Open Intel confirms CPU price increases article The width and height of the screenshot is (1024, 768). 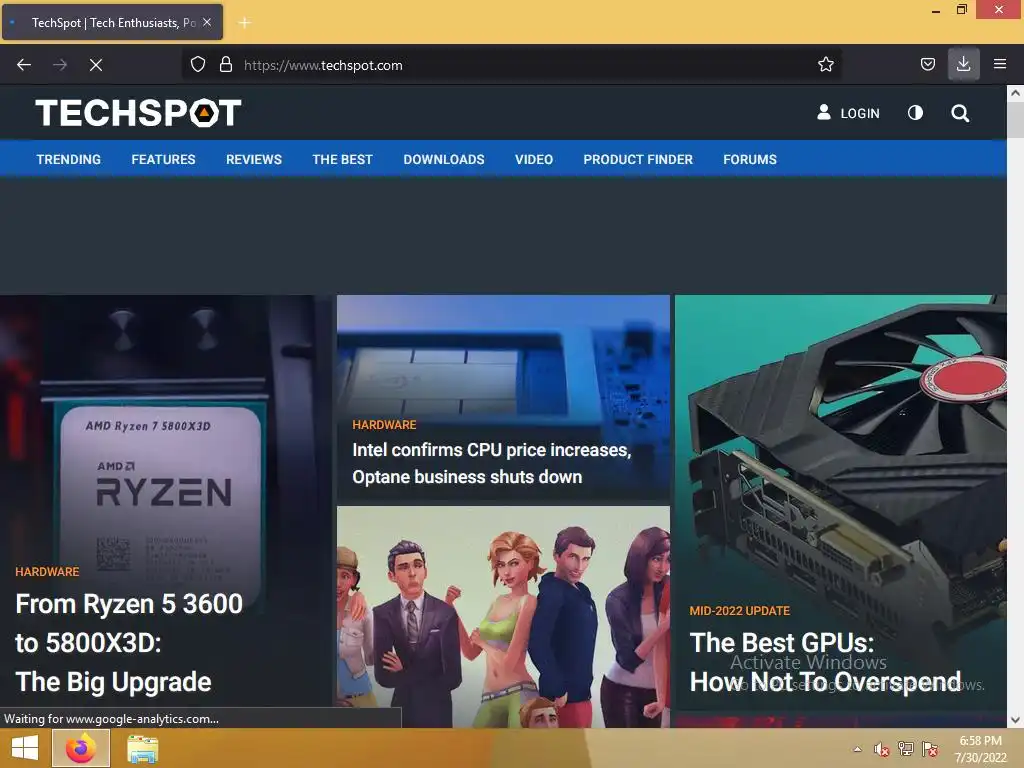pyautogui.click(x=492, y=463)
